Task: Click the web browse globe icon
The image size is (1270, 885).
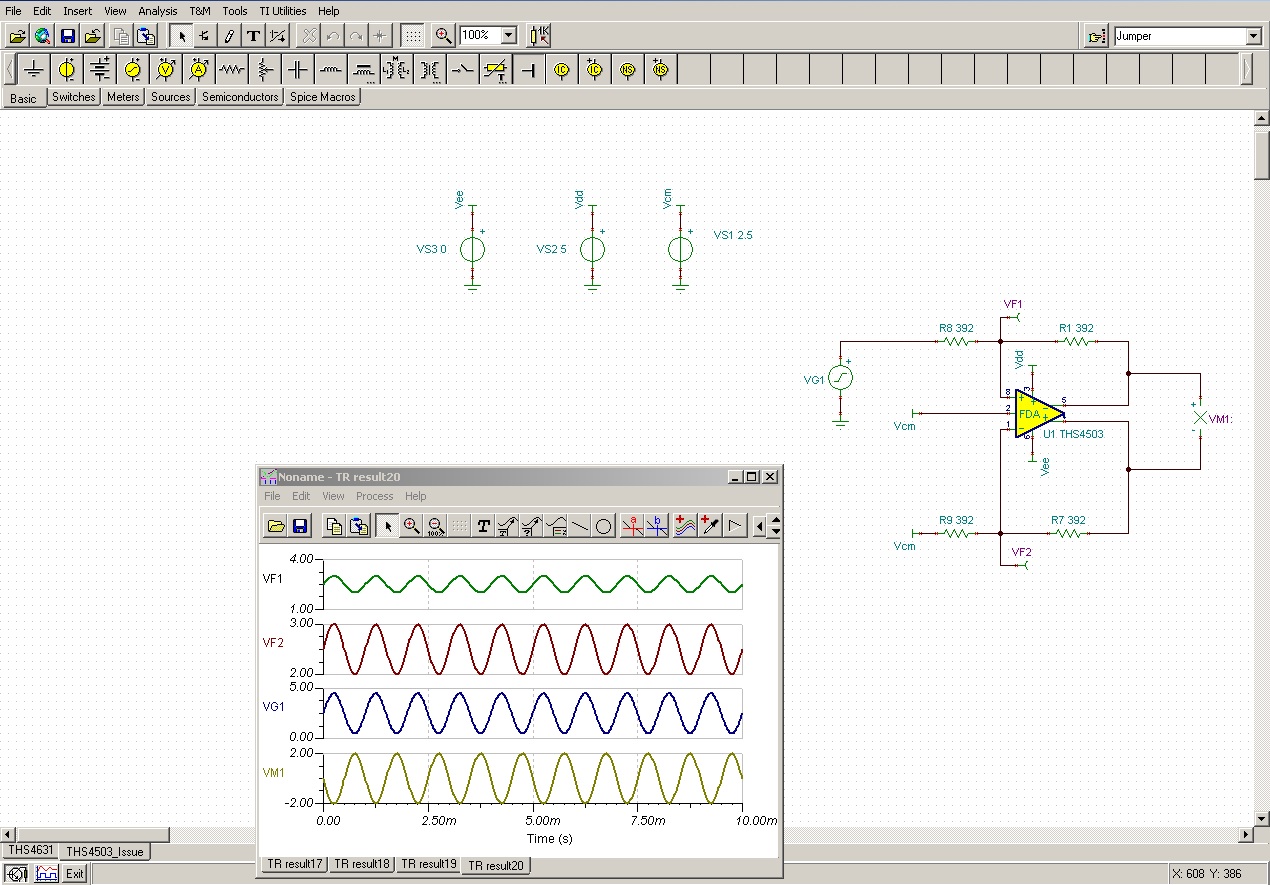Action: tap(42, 36)
